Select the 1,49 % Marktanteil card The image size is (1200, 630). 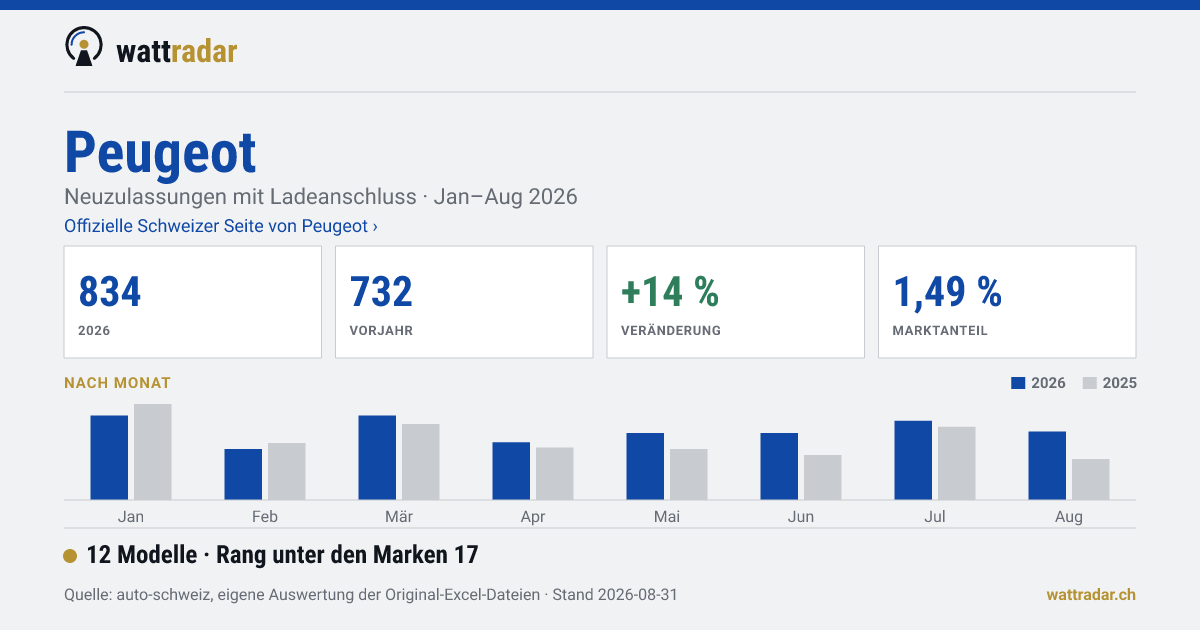[1007, 302]
